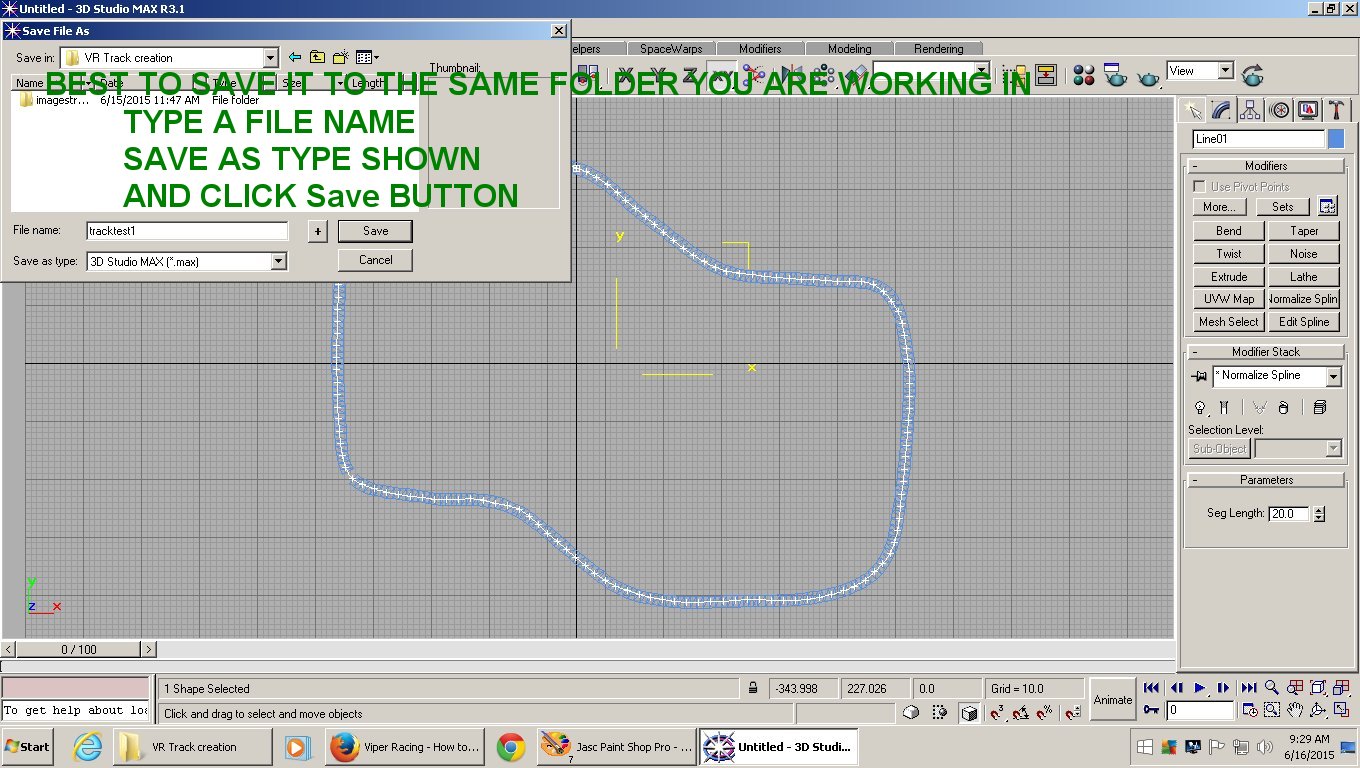This screenshot has height=768, width=1360.
Task: Click the Edit Stack icon
Action: [1320, 408]
